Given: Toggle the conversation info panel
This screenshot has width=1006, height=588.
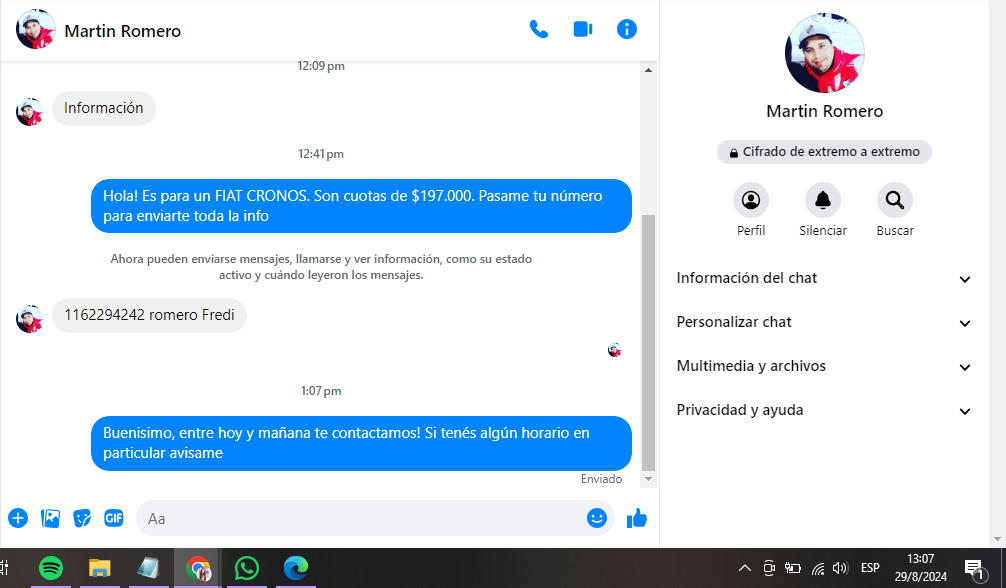Looking at the screenshot, I should tap(627, 30).
